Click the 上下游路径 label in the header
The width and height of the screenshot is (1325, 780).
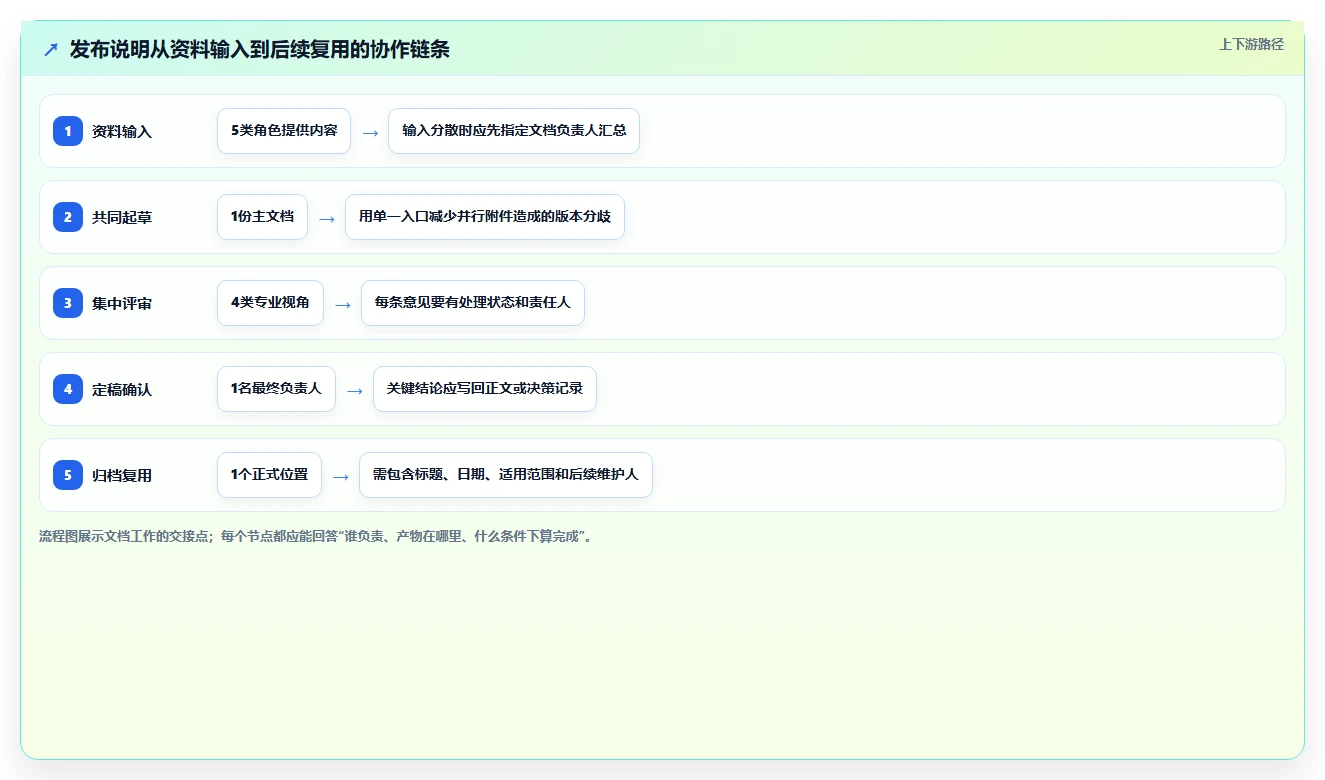tap(1251, 44)
